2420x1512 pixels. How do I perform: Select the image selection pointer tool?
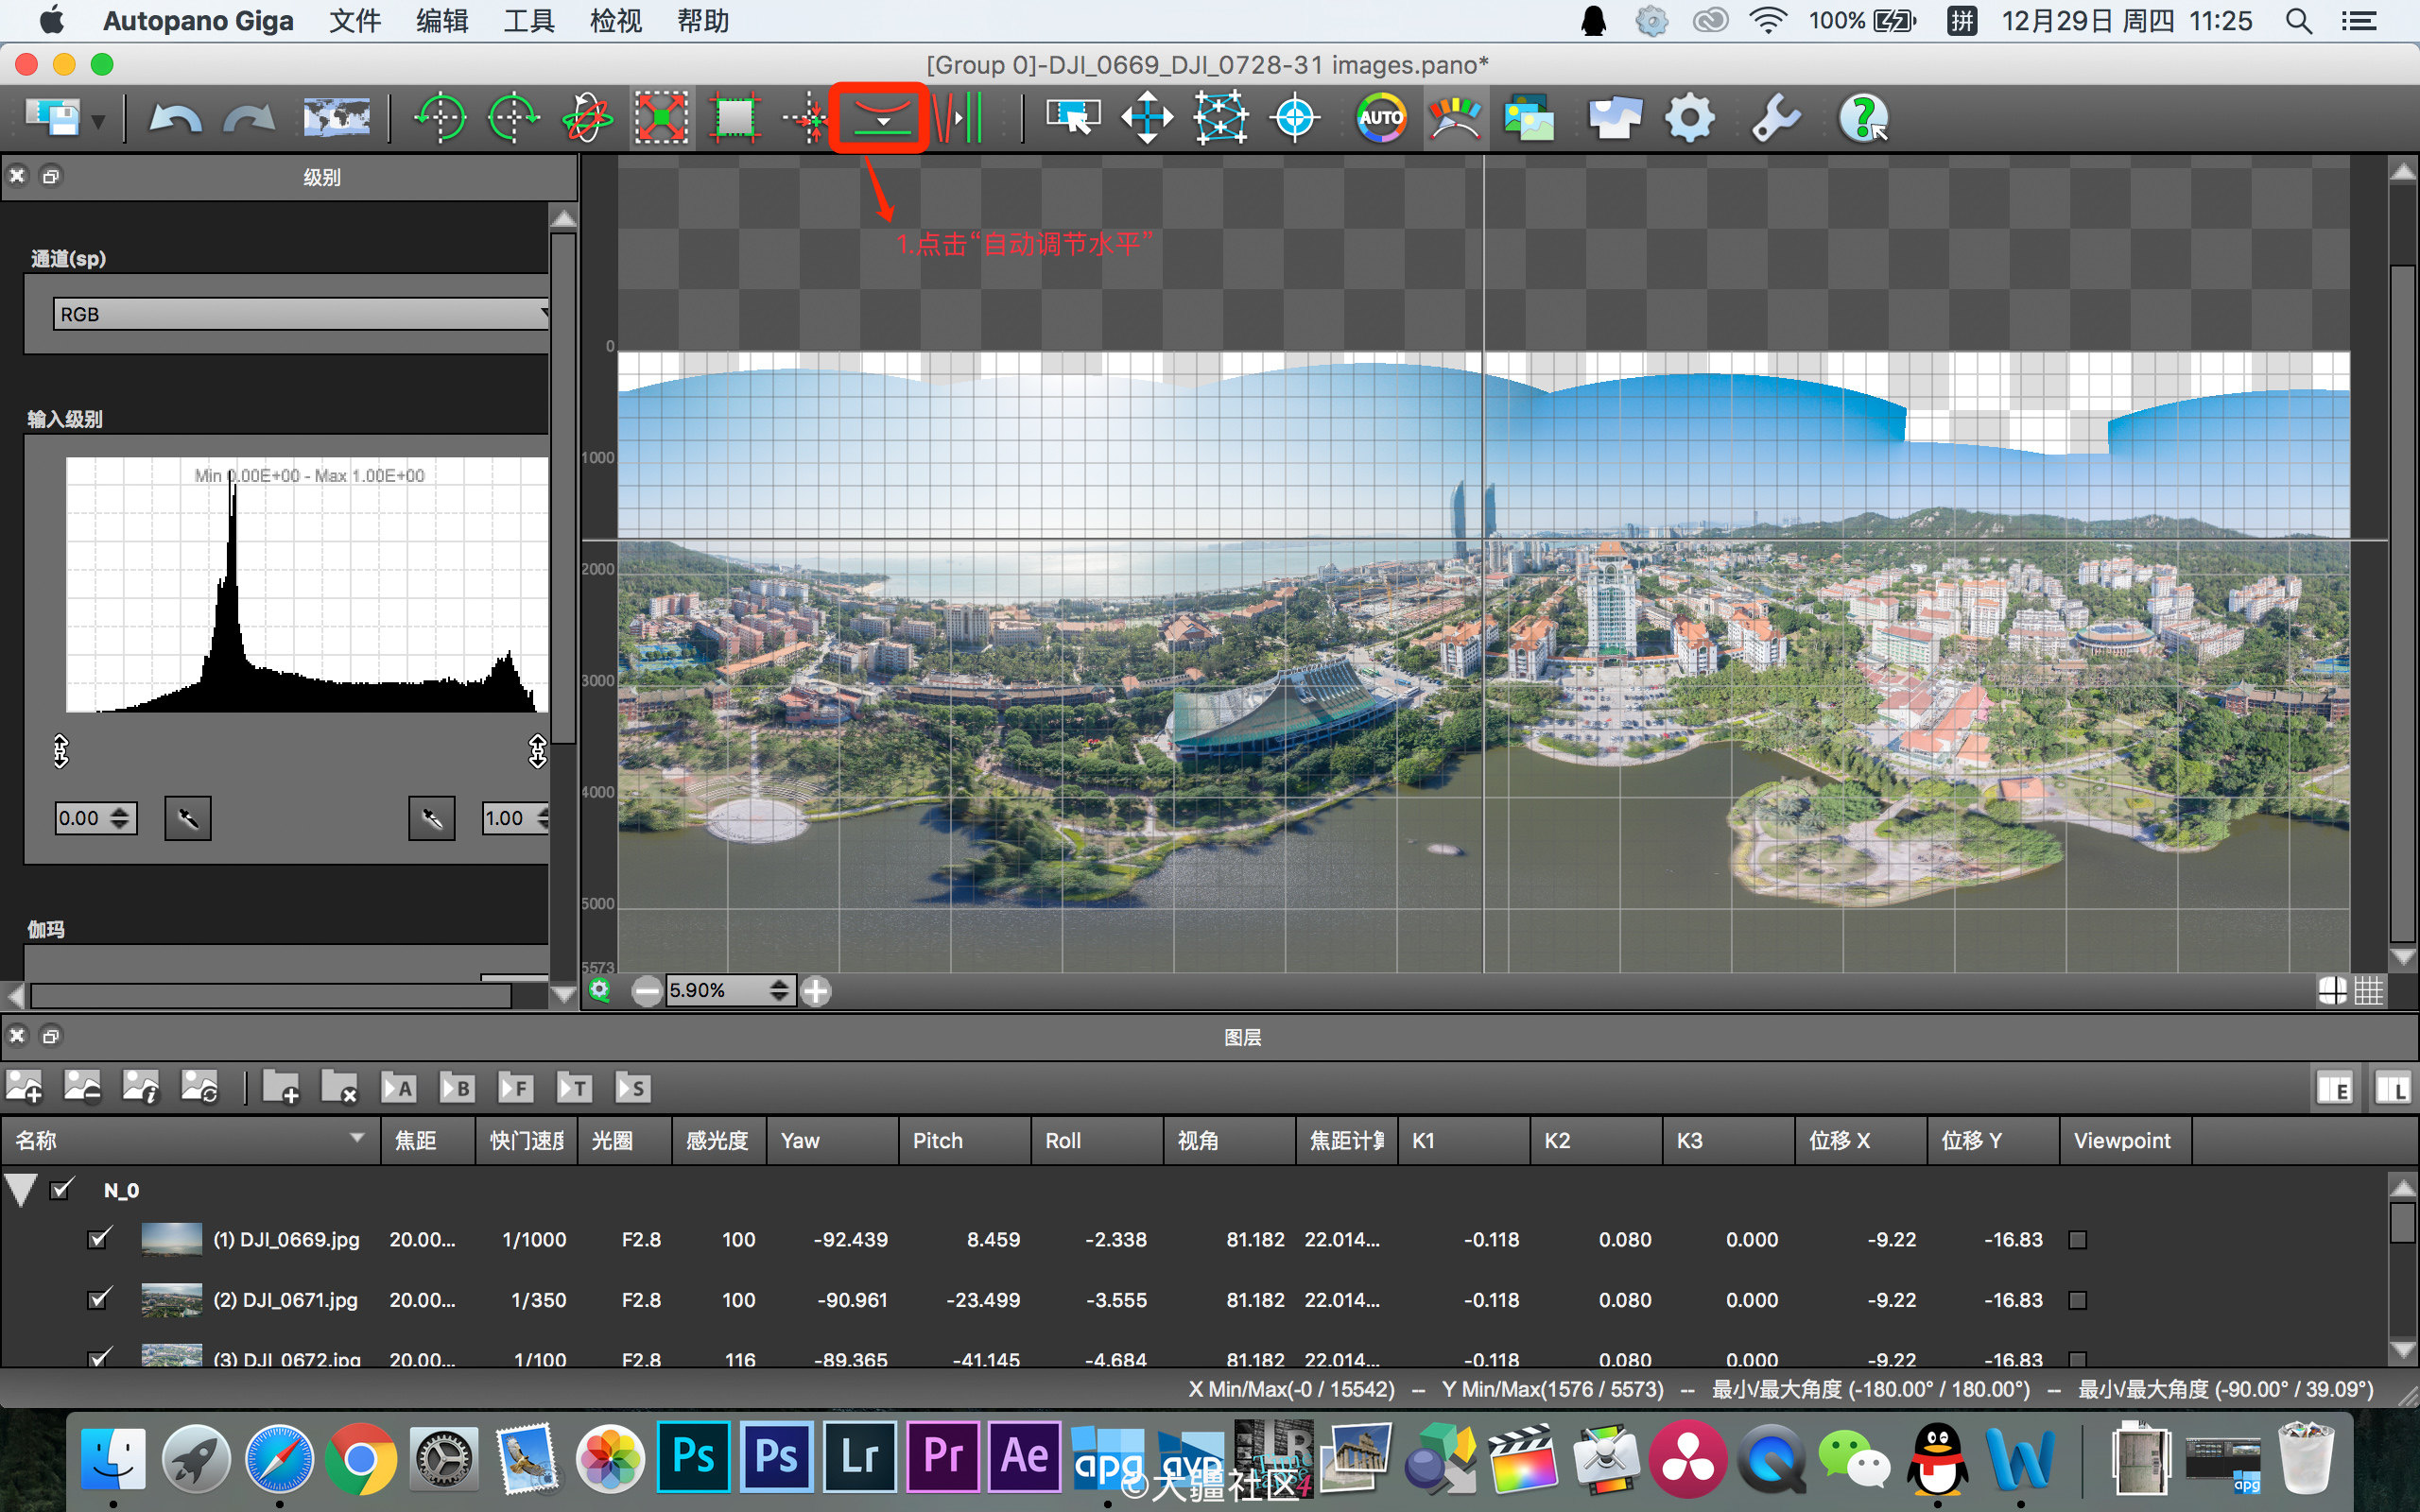pos(1073,118)
